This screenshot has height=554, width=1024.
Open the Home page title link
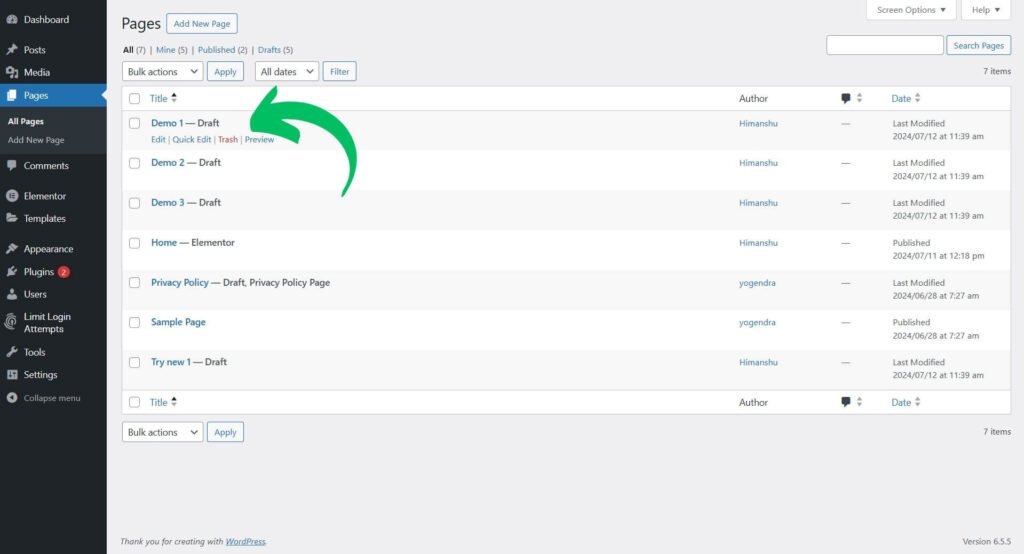tap(164, 242)
